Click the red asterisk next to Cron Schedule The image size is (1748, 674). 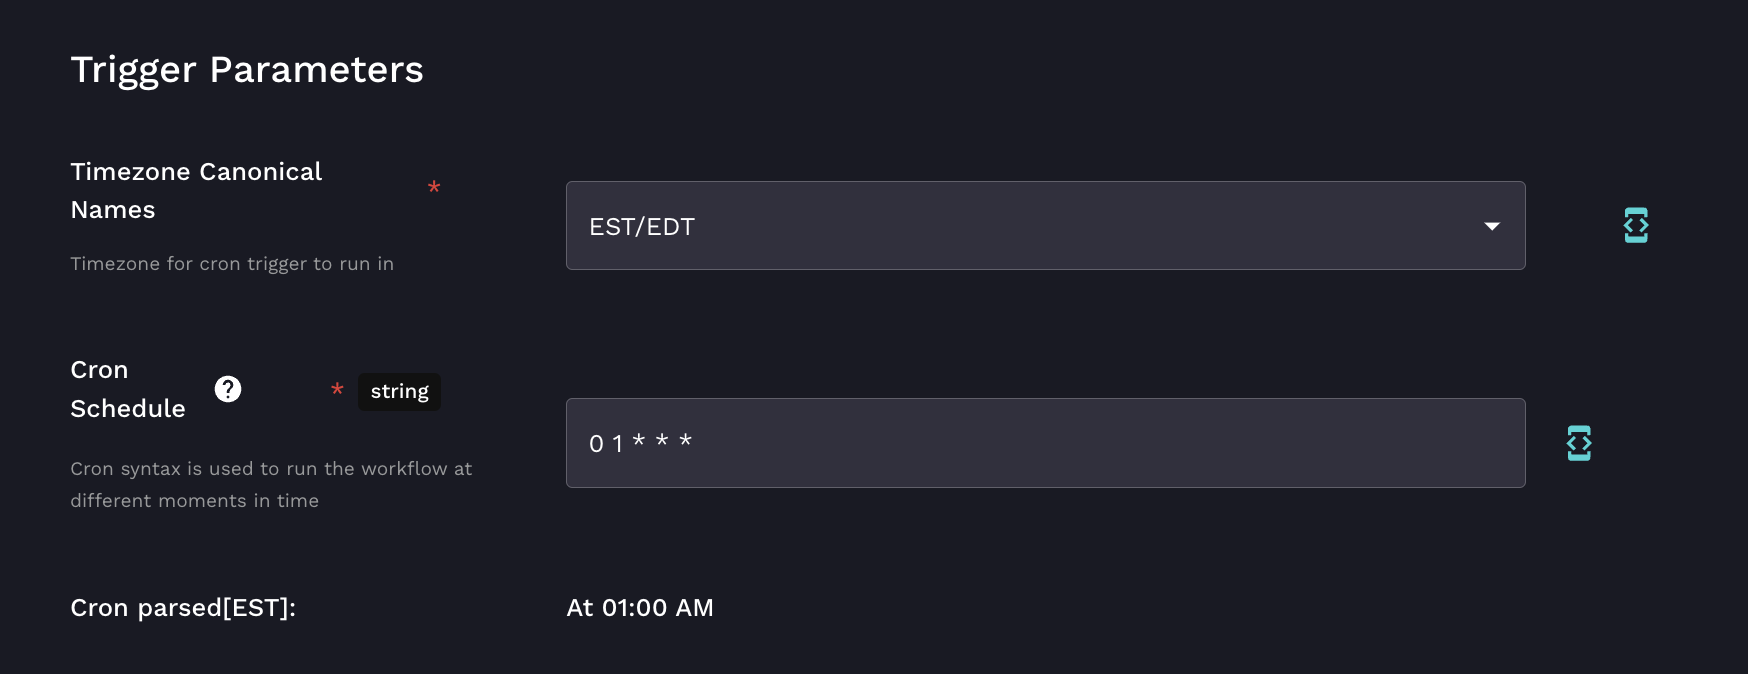(337, 390)
